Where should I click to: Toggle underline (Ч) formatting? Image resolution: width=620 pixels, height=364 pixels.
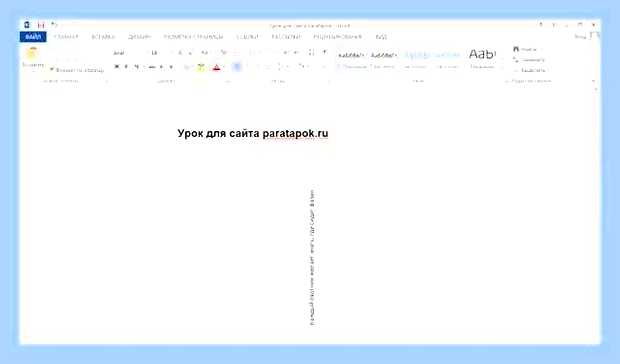coord(136,67)
